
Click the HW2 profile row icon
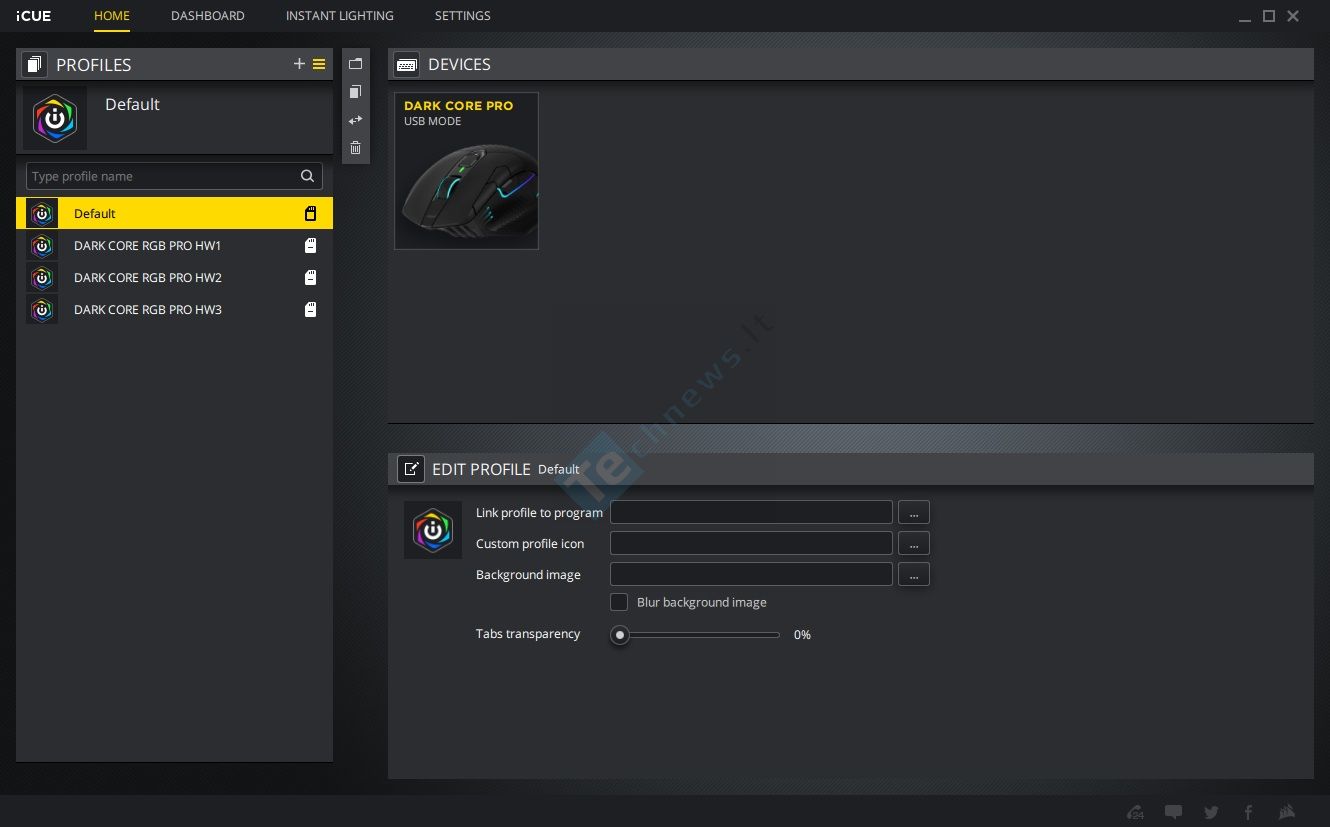pyautogui.click(x=42, y=277)
